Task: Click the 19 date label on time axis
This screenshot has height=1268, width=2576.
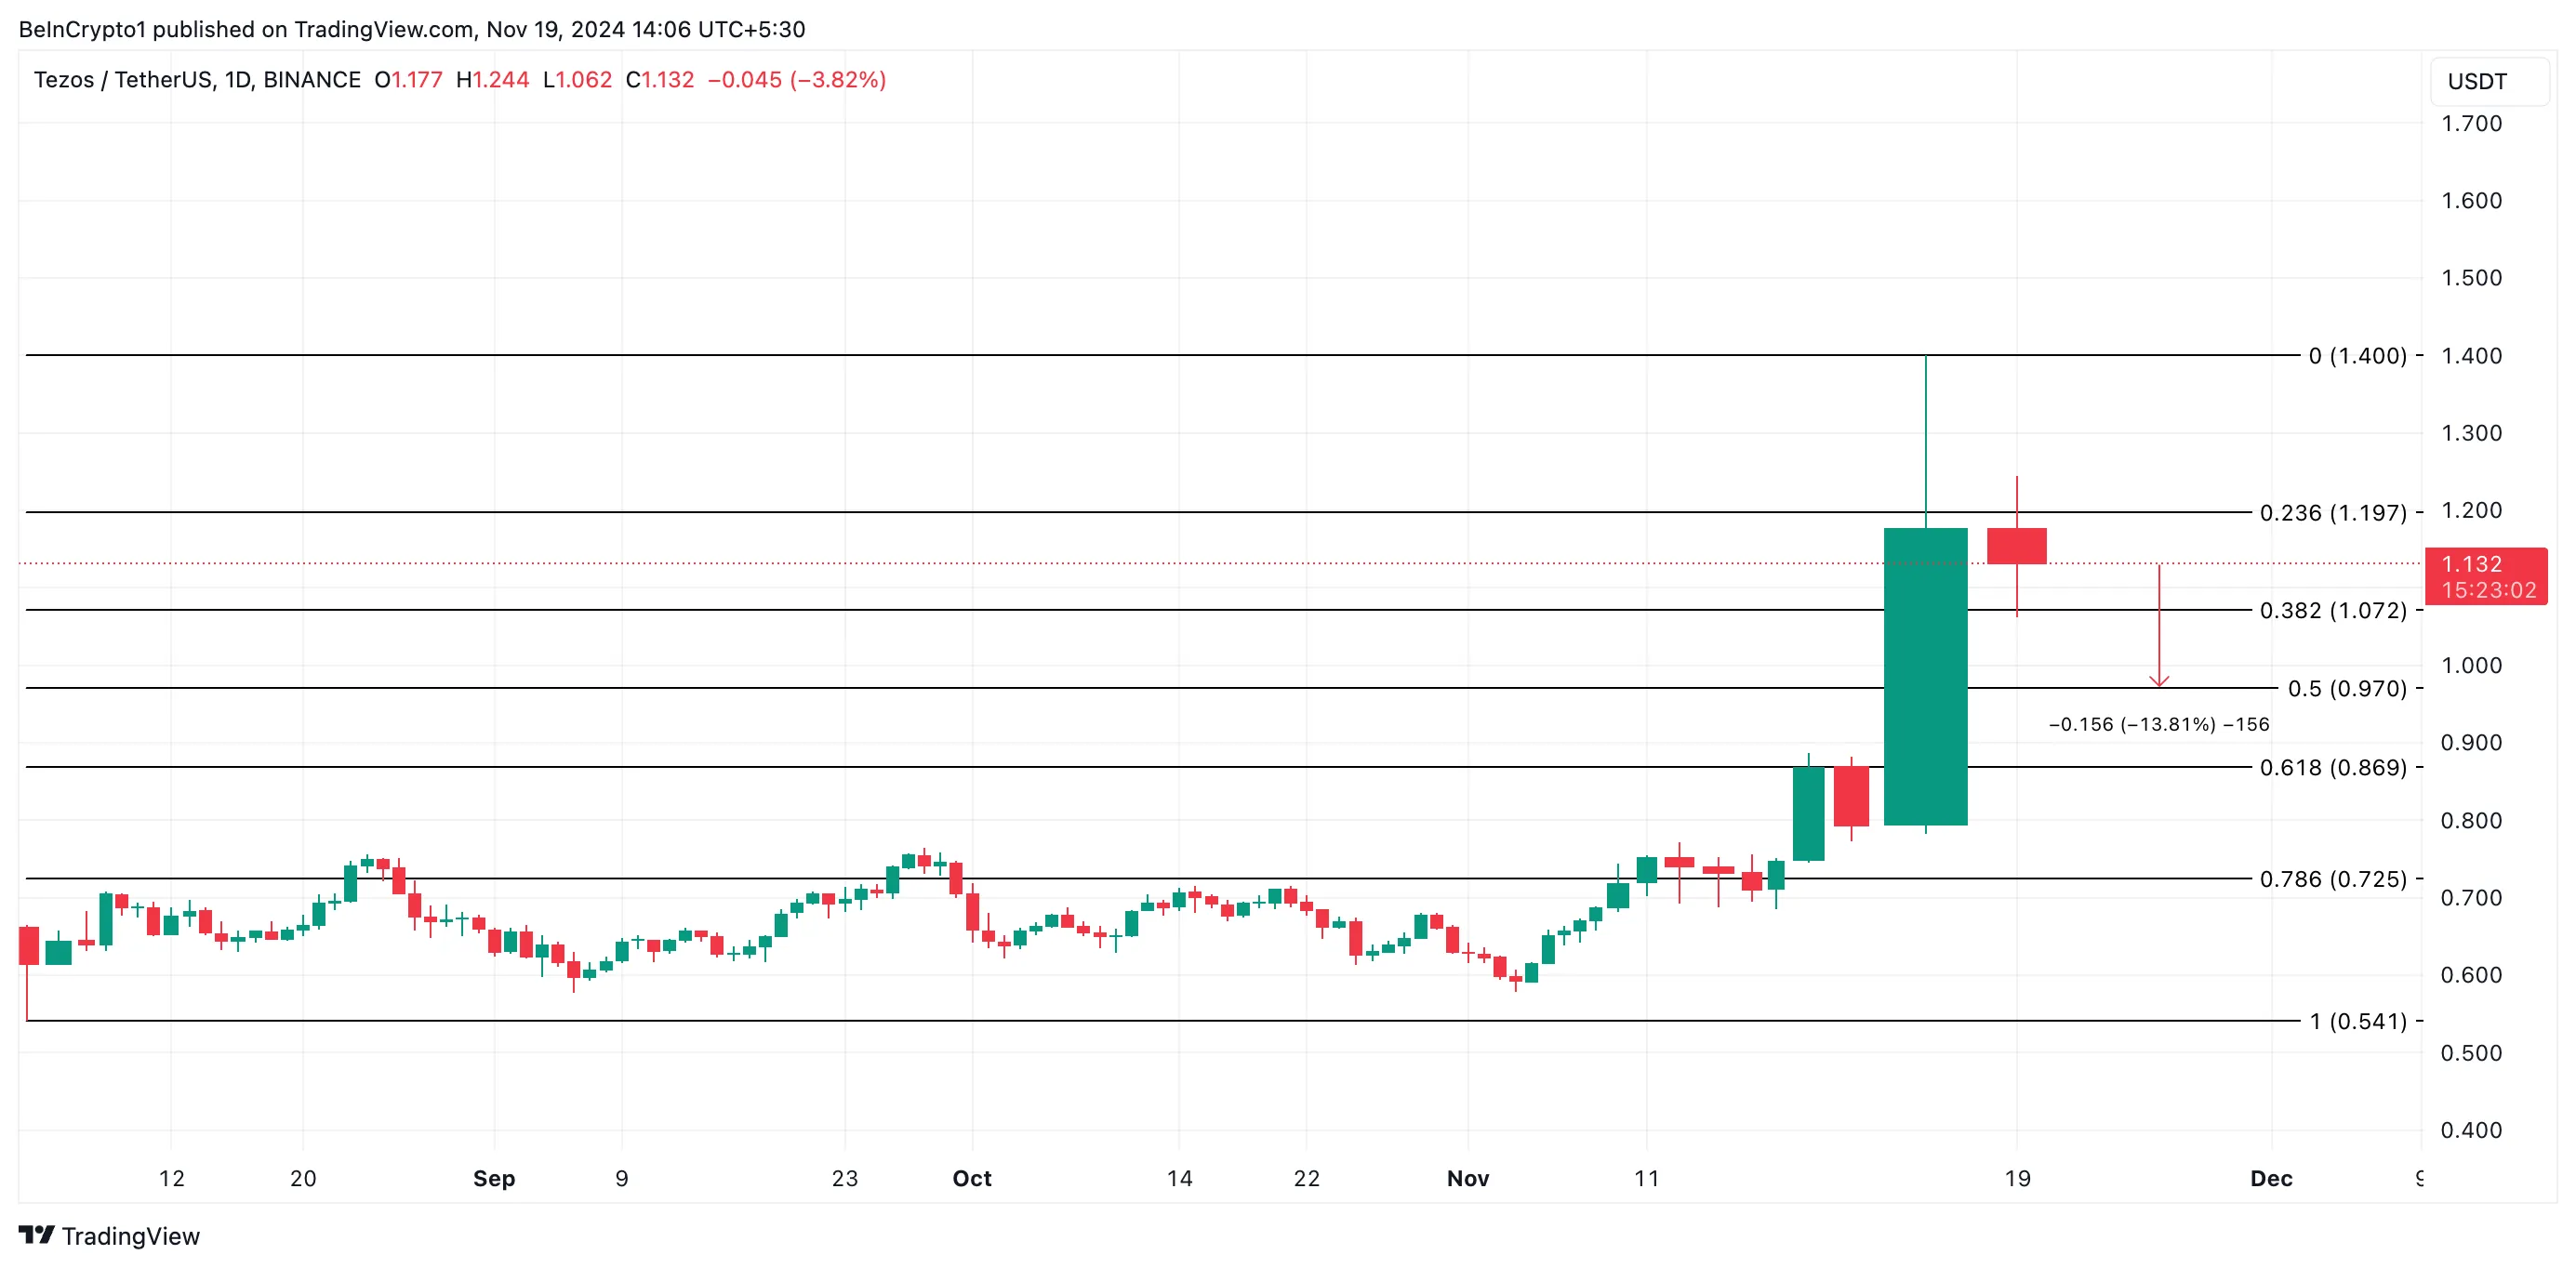Action: tap(2017, 1178)
